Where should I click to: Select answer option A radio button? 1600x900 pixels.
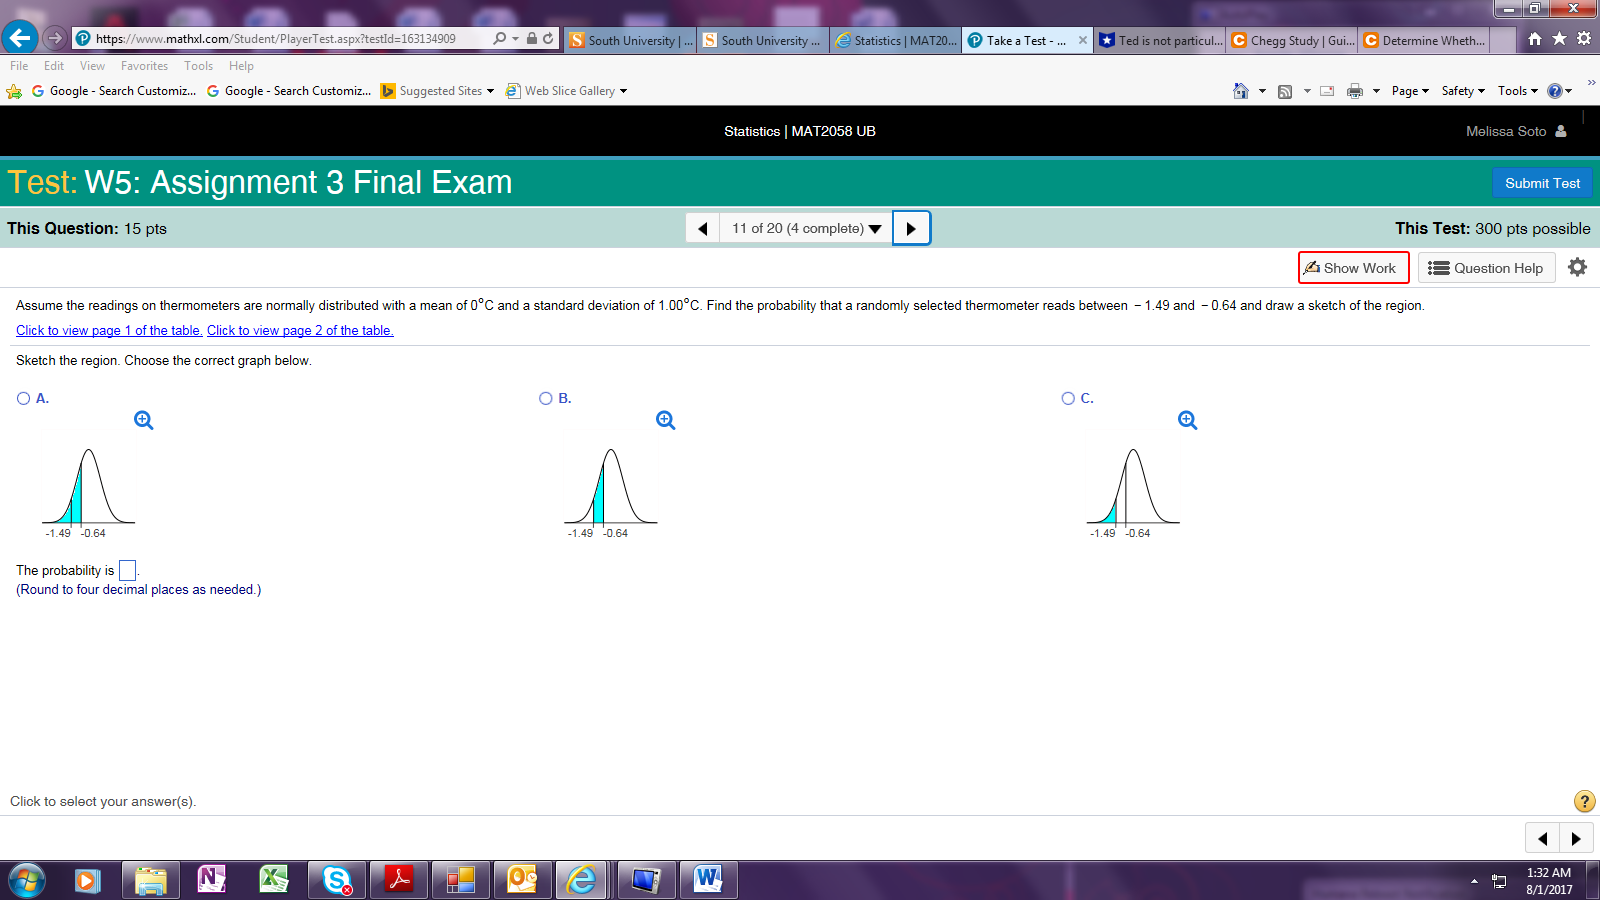(24, 398)
